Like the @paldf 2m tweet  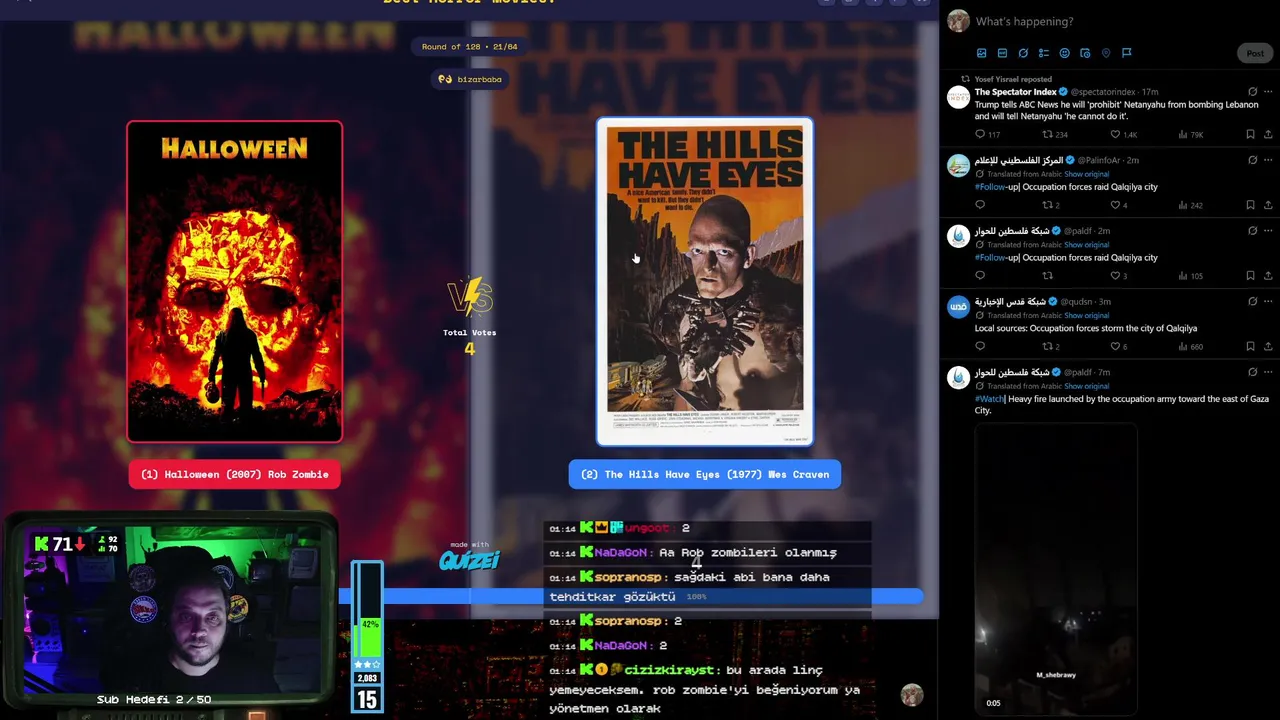[1115, 276]
